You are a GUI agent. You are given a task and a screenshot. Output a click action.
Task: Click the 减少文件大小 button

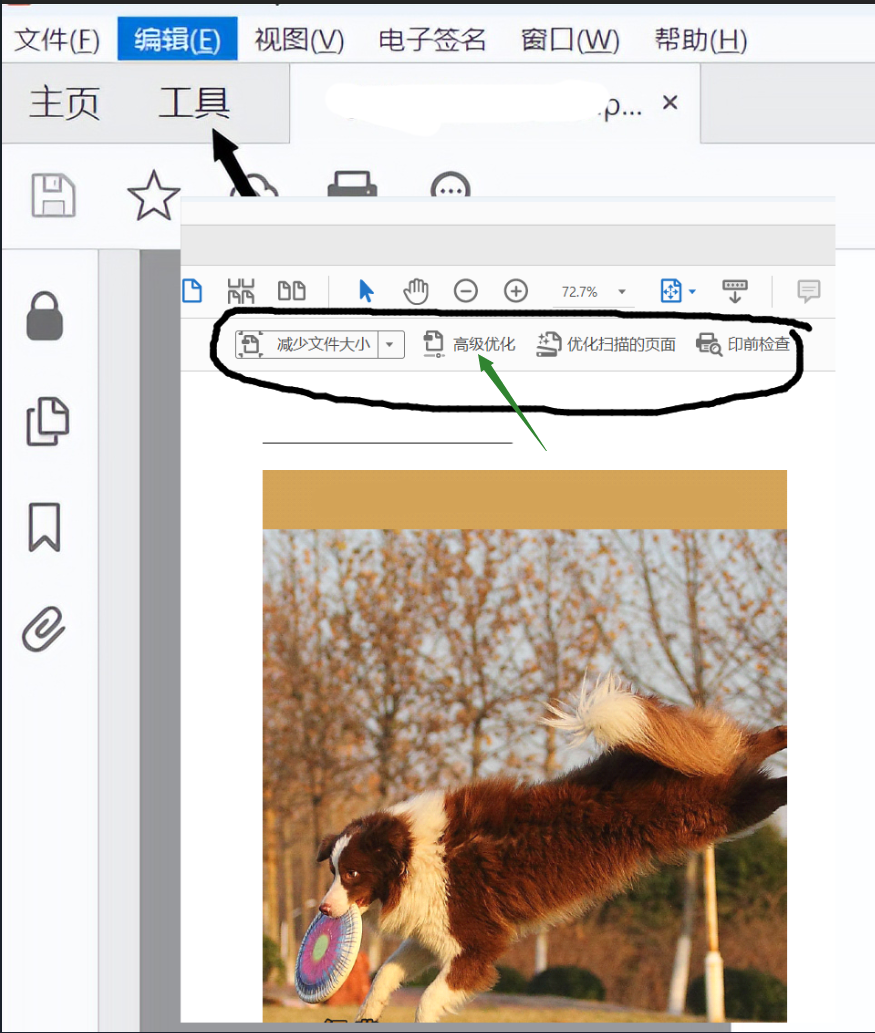[x=308, y=345]
